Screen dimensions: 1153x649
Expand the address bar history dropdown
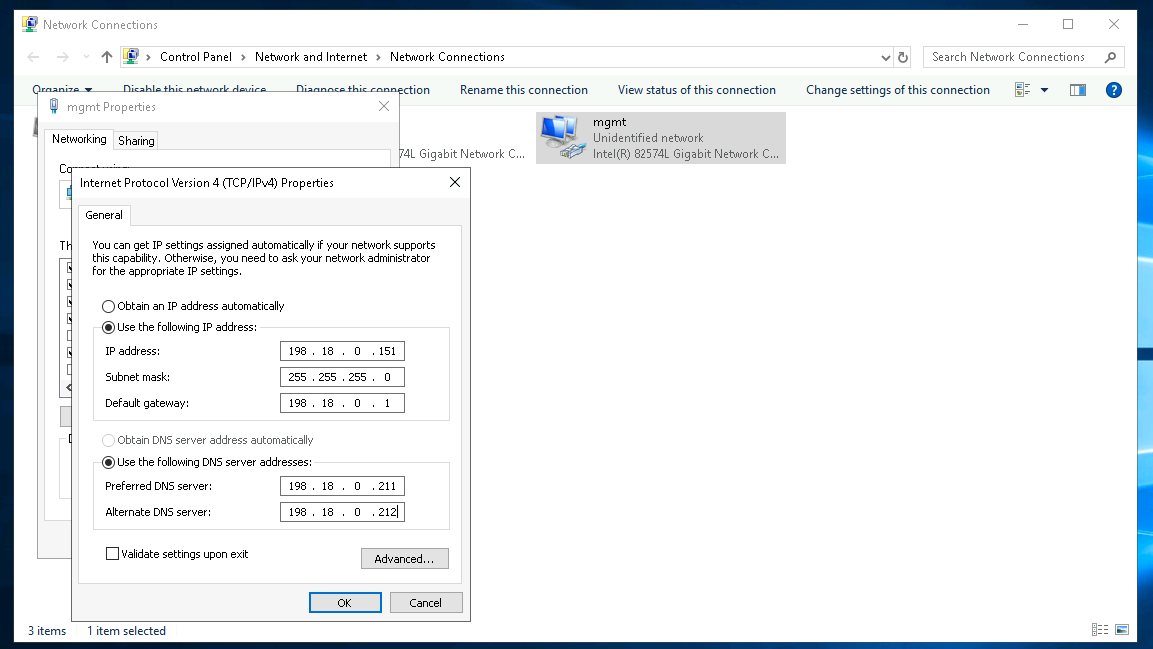[x=885, y=57]
